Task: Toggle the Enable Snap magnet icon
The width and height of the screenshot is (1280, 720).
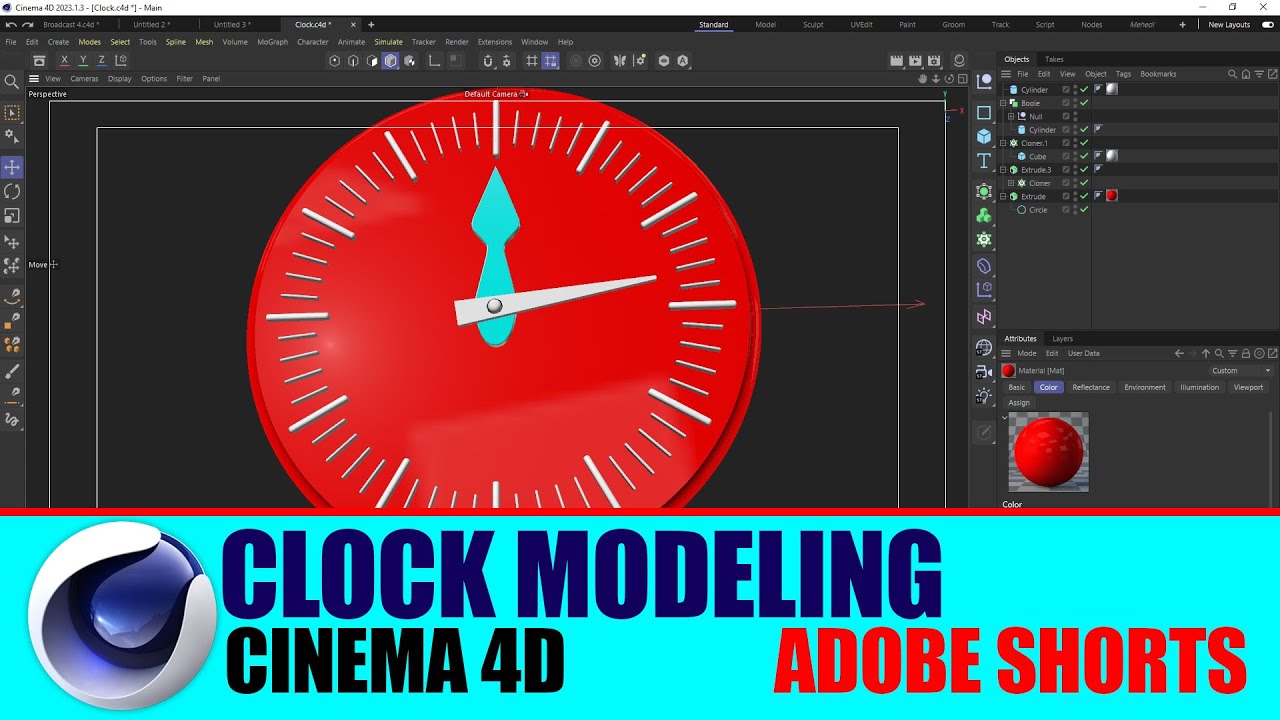Action: (x=487, y=61)
